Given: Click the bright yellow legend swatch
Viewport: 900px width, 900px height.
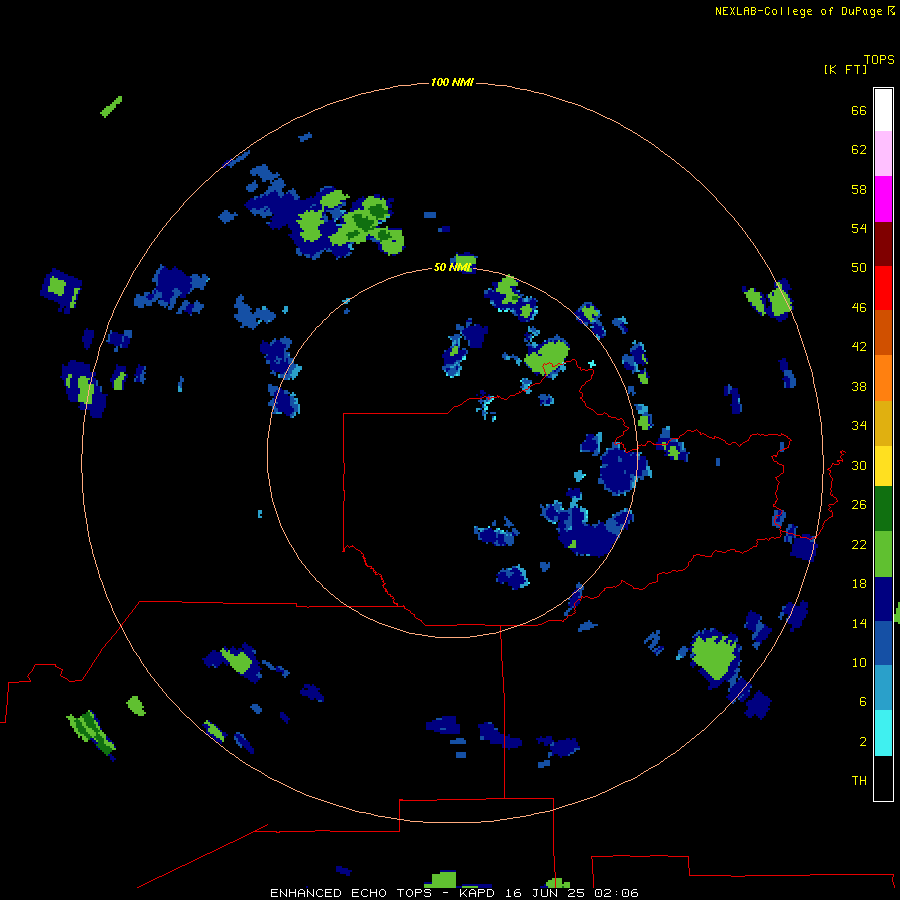Looking at the screenshot, I should pos(883,466).
